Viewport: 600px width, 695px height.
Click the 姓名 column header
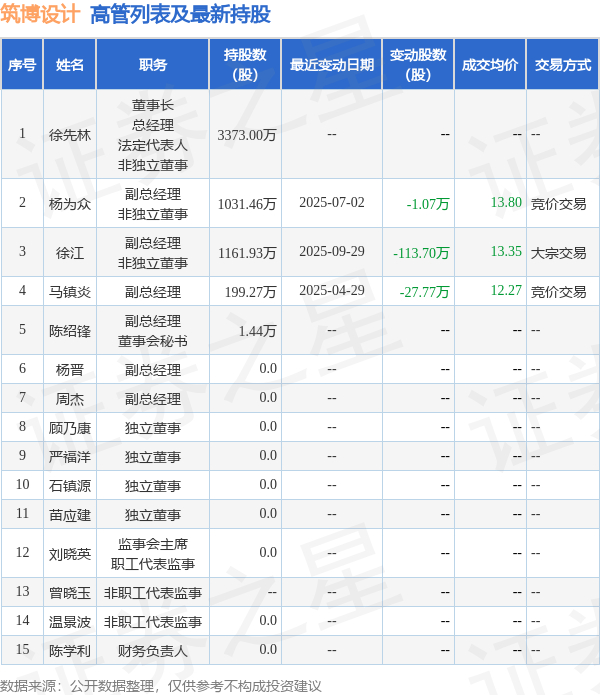[70, 65]
